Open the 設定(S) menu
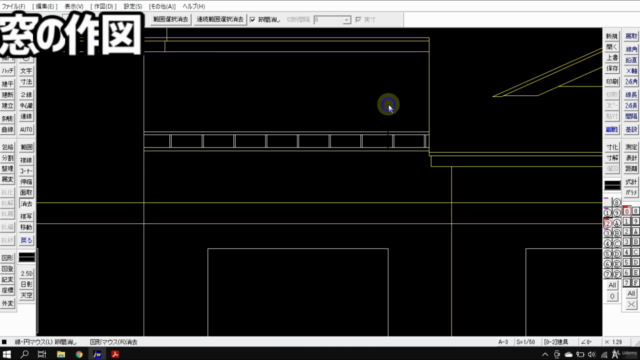The width and height of the screenshot is (640, 360). [x=133, y=7]
